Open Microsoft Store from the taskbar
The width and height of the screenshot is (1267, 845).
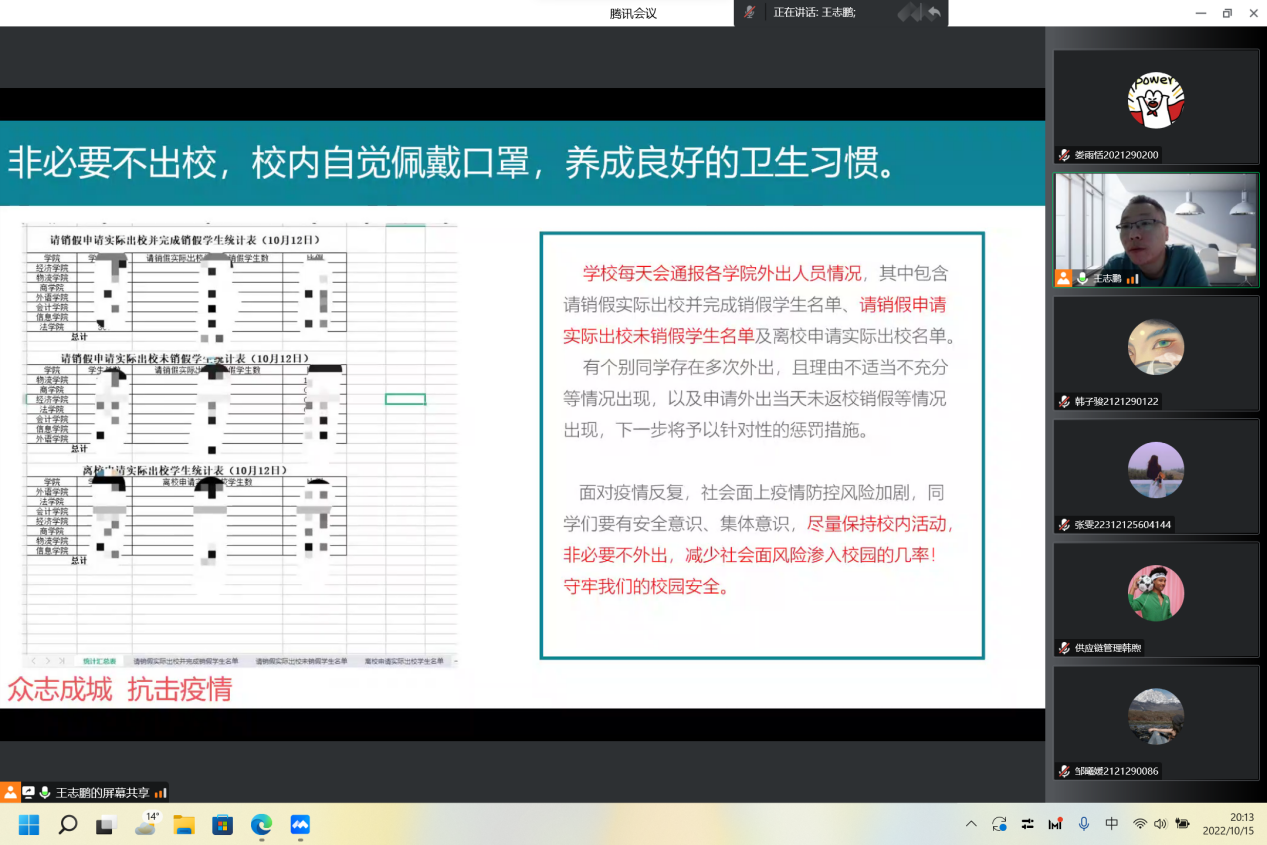tap(222, 825)
